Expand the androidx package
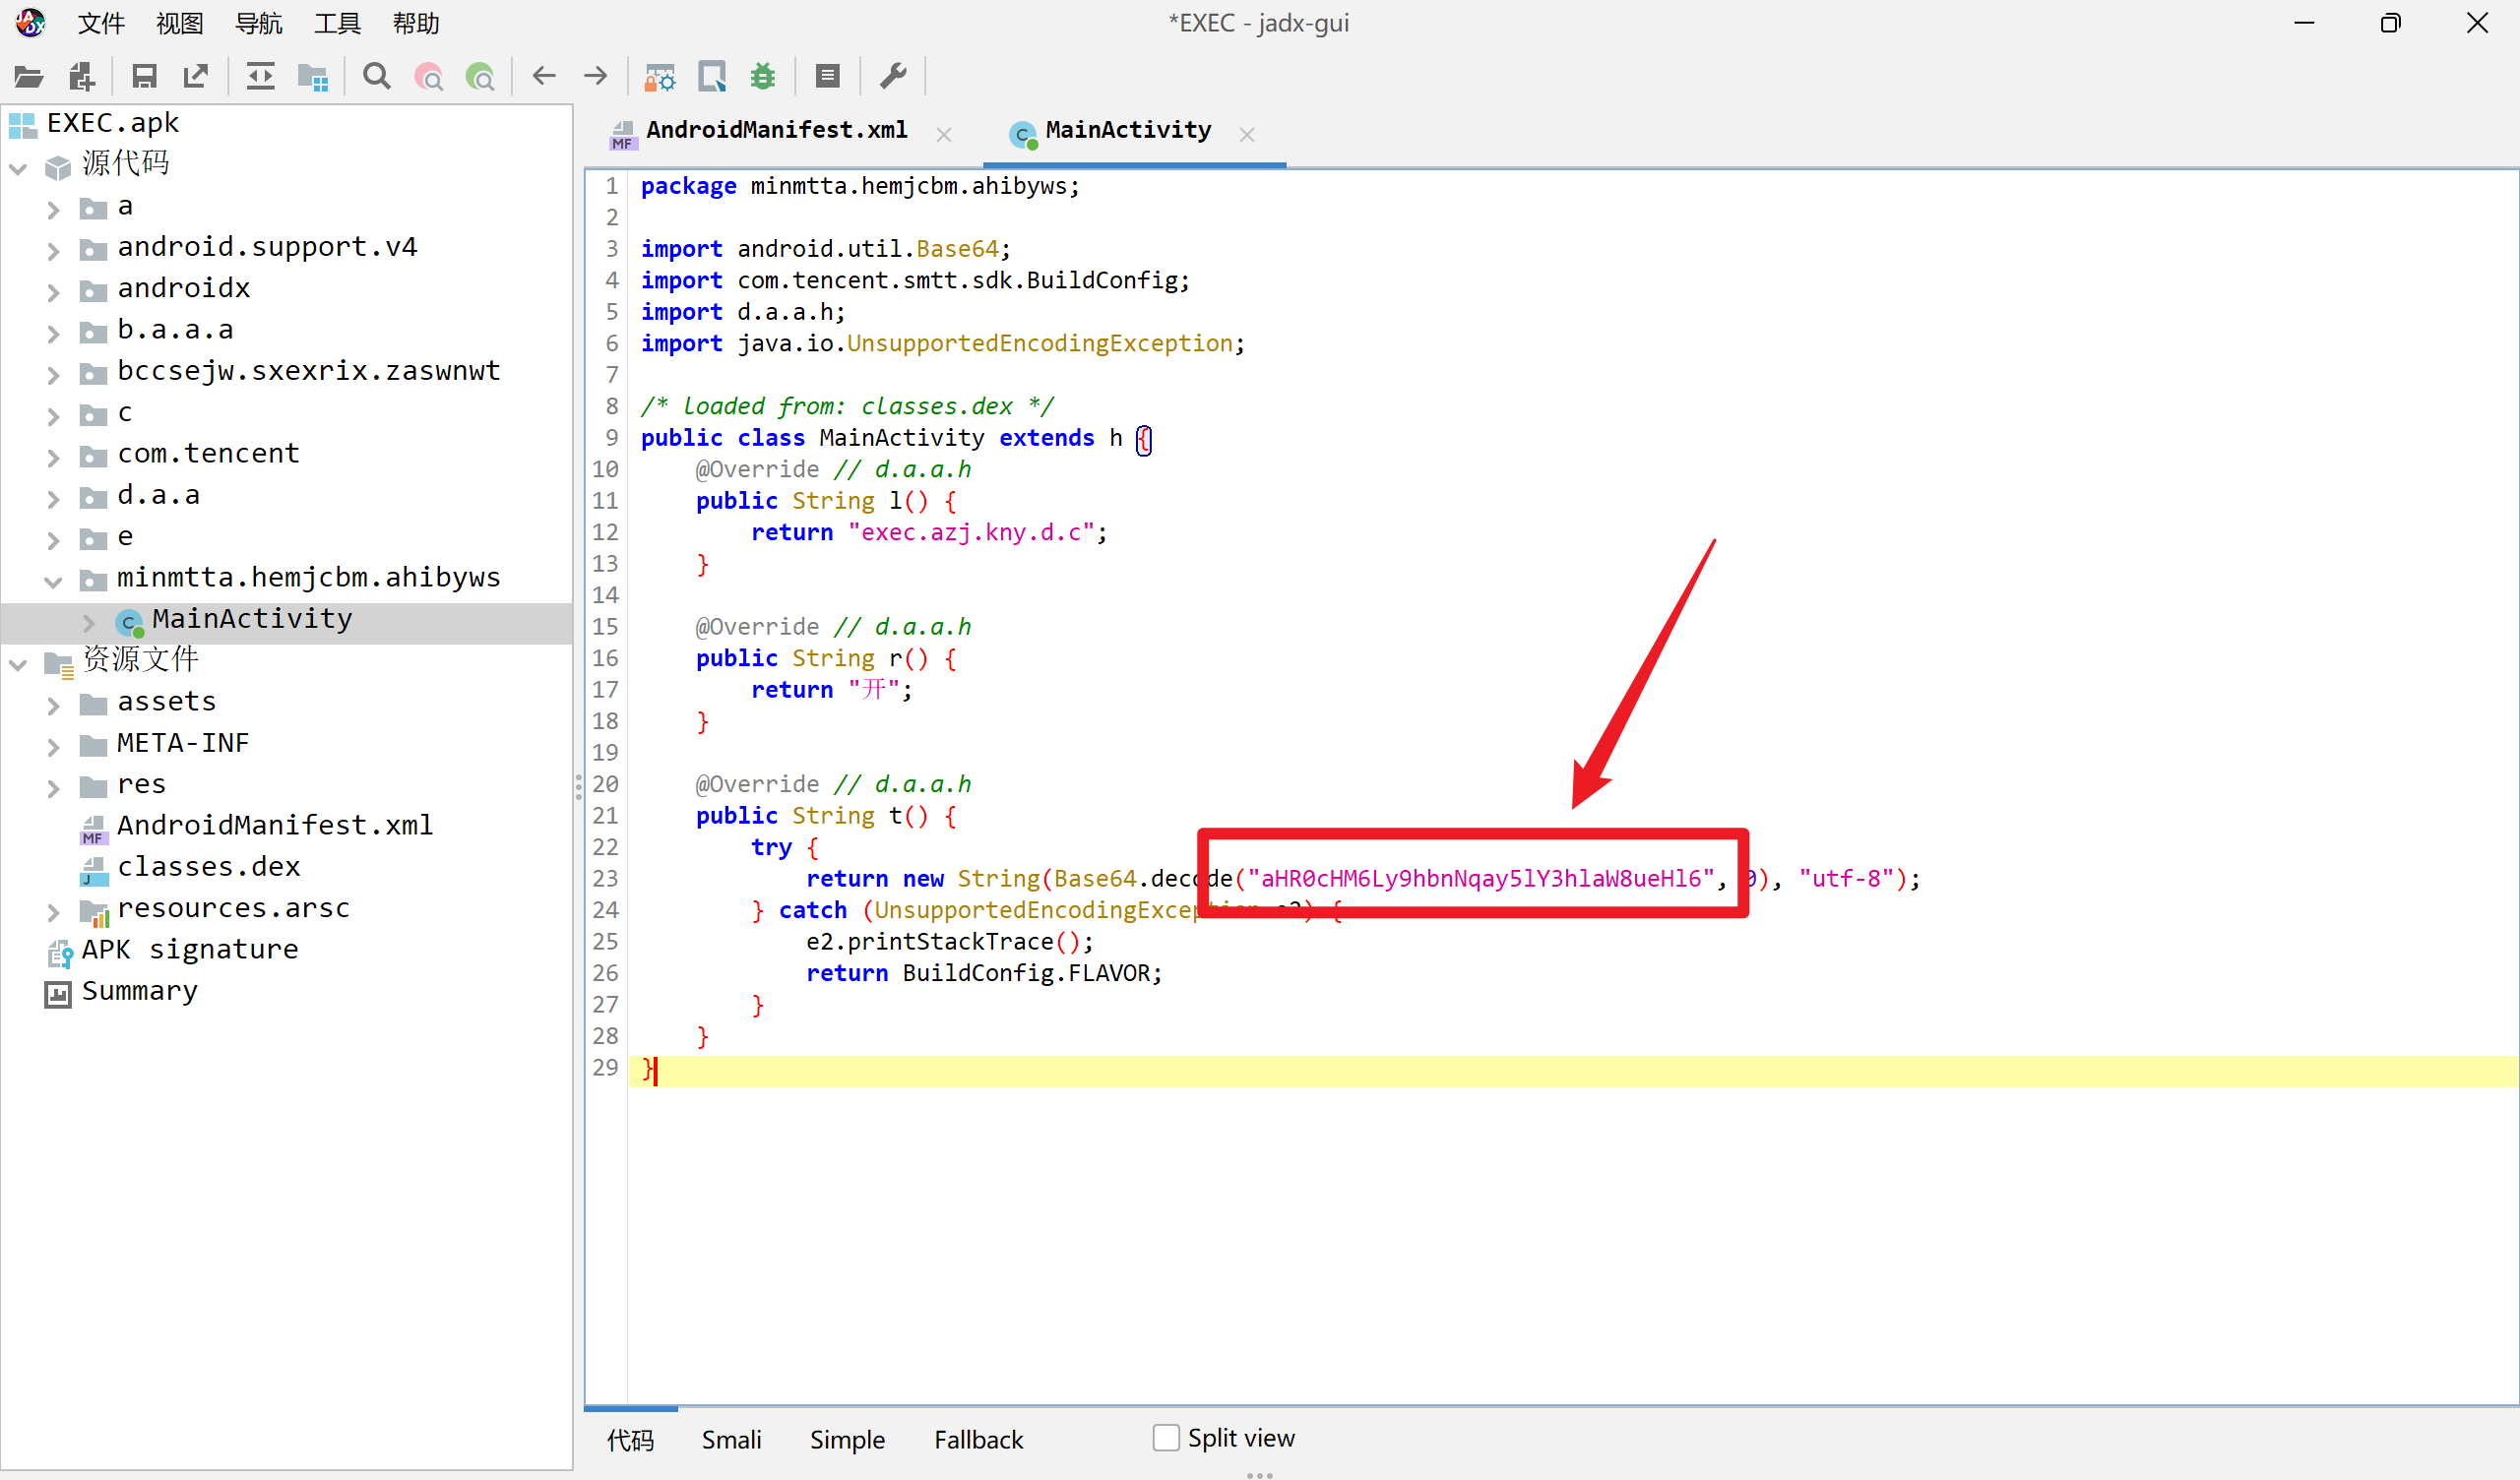The height and width of the screenshot is (1480, 2520). [53, 292]
